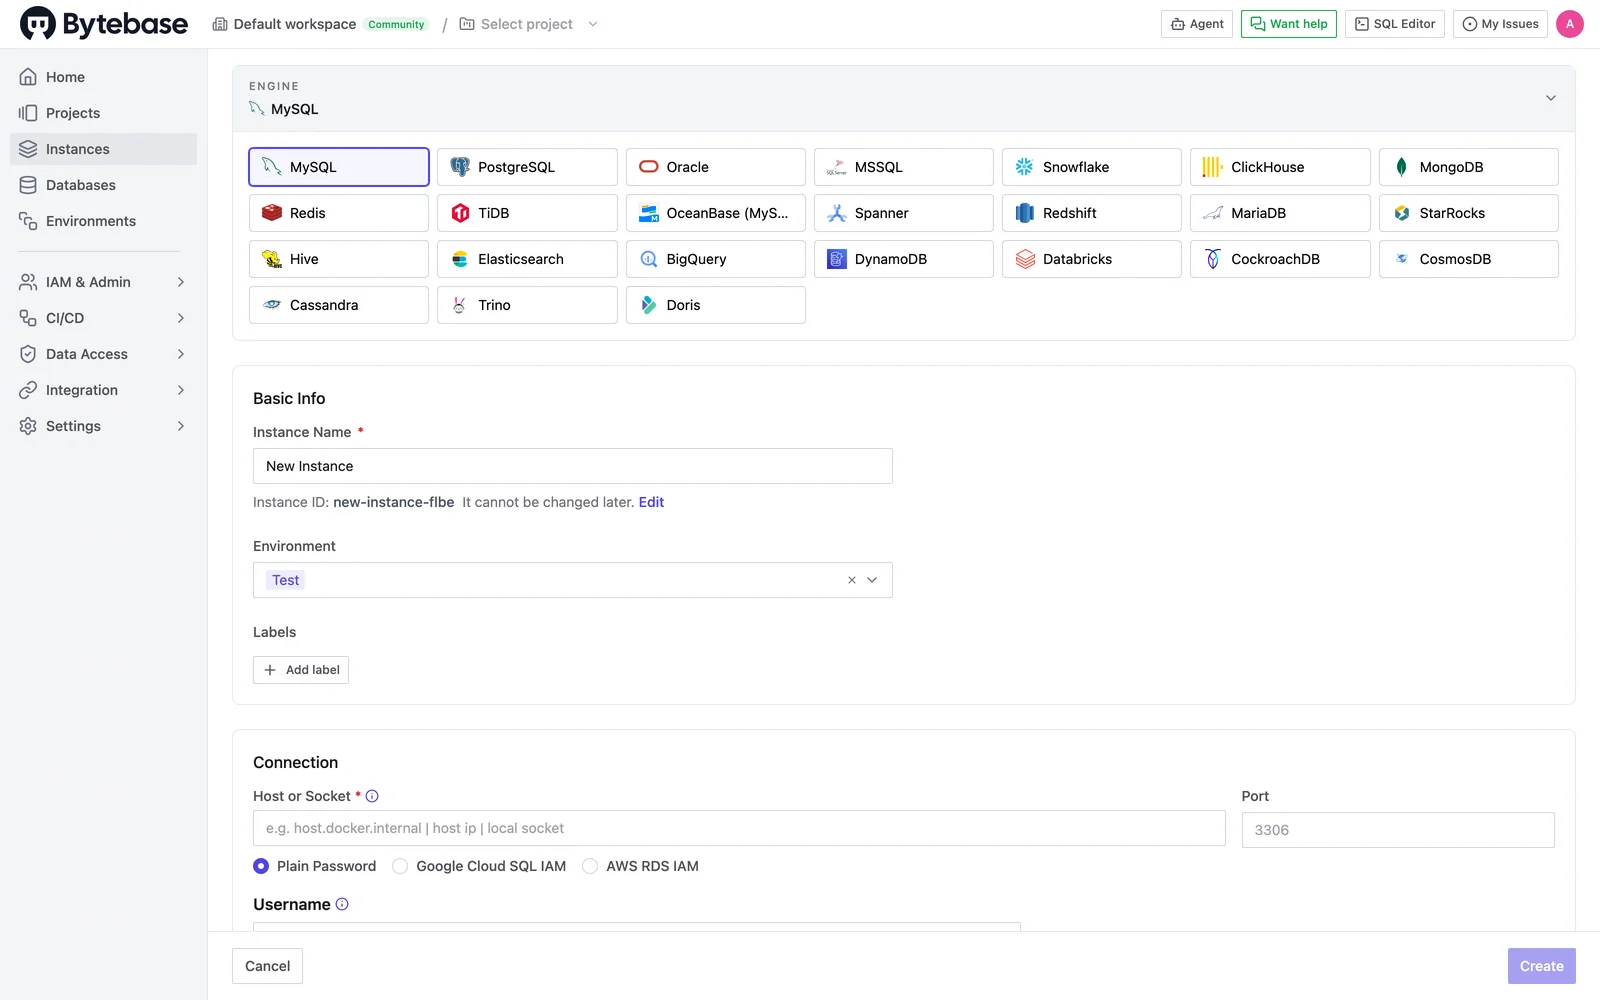Click the Bytebase logo
The image size is (1600, 1000).
coord(104,24)
